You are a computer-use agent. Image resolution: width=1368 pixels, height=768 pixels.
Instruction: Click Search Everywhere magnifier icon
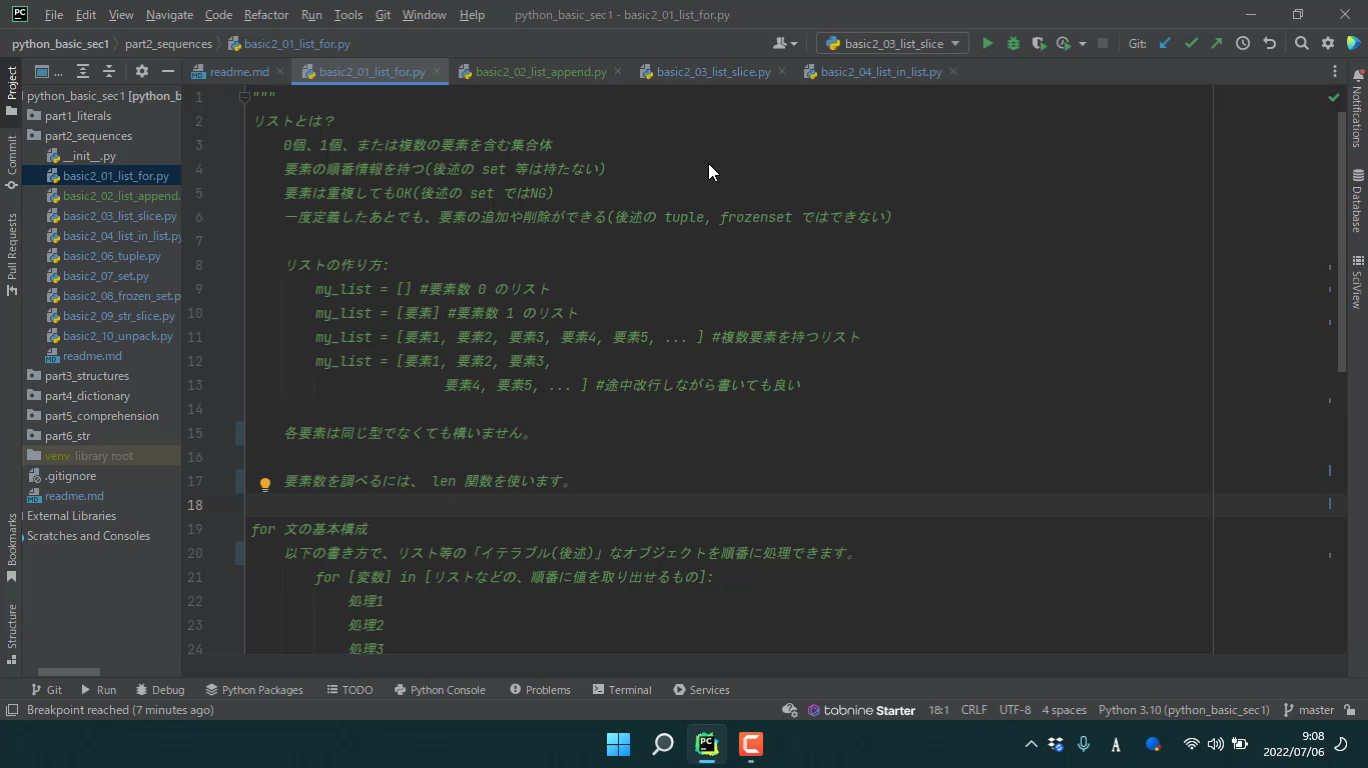coord(1301,44)
